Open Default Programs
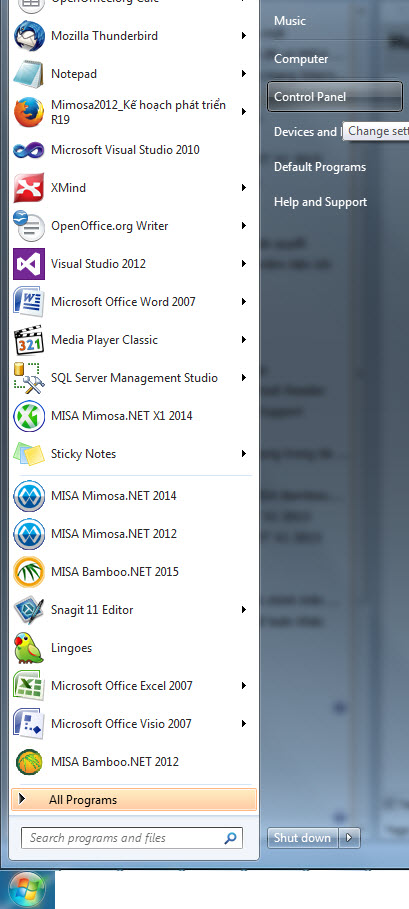 click(x=320, y=167)
